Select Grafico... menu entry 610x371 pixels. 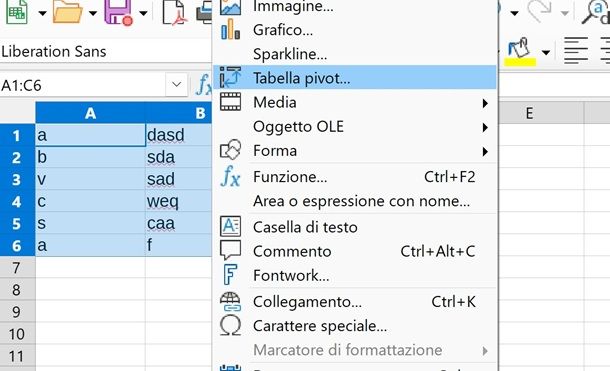[355, 30]
